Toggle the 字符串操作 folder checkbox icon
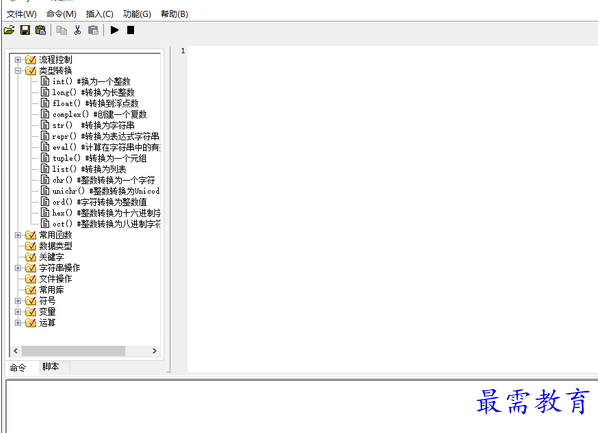This screenshot has width=598, height=433. (31, 268)
